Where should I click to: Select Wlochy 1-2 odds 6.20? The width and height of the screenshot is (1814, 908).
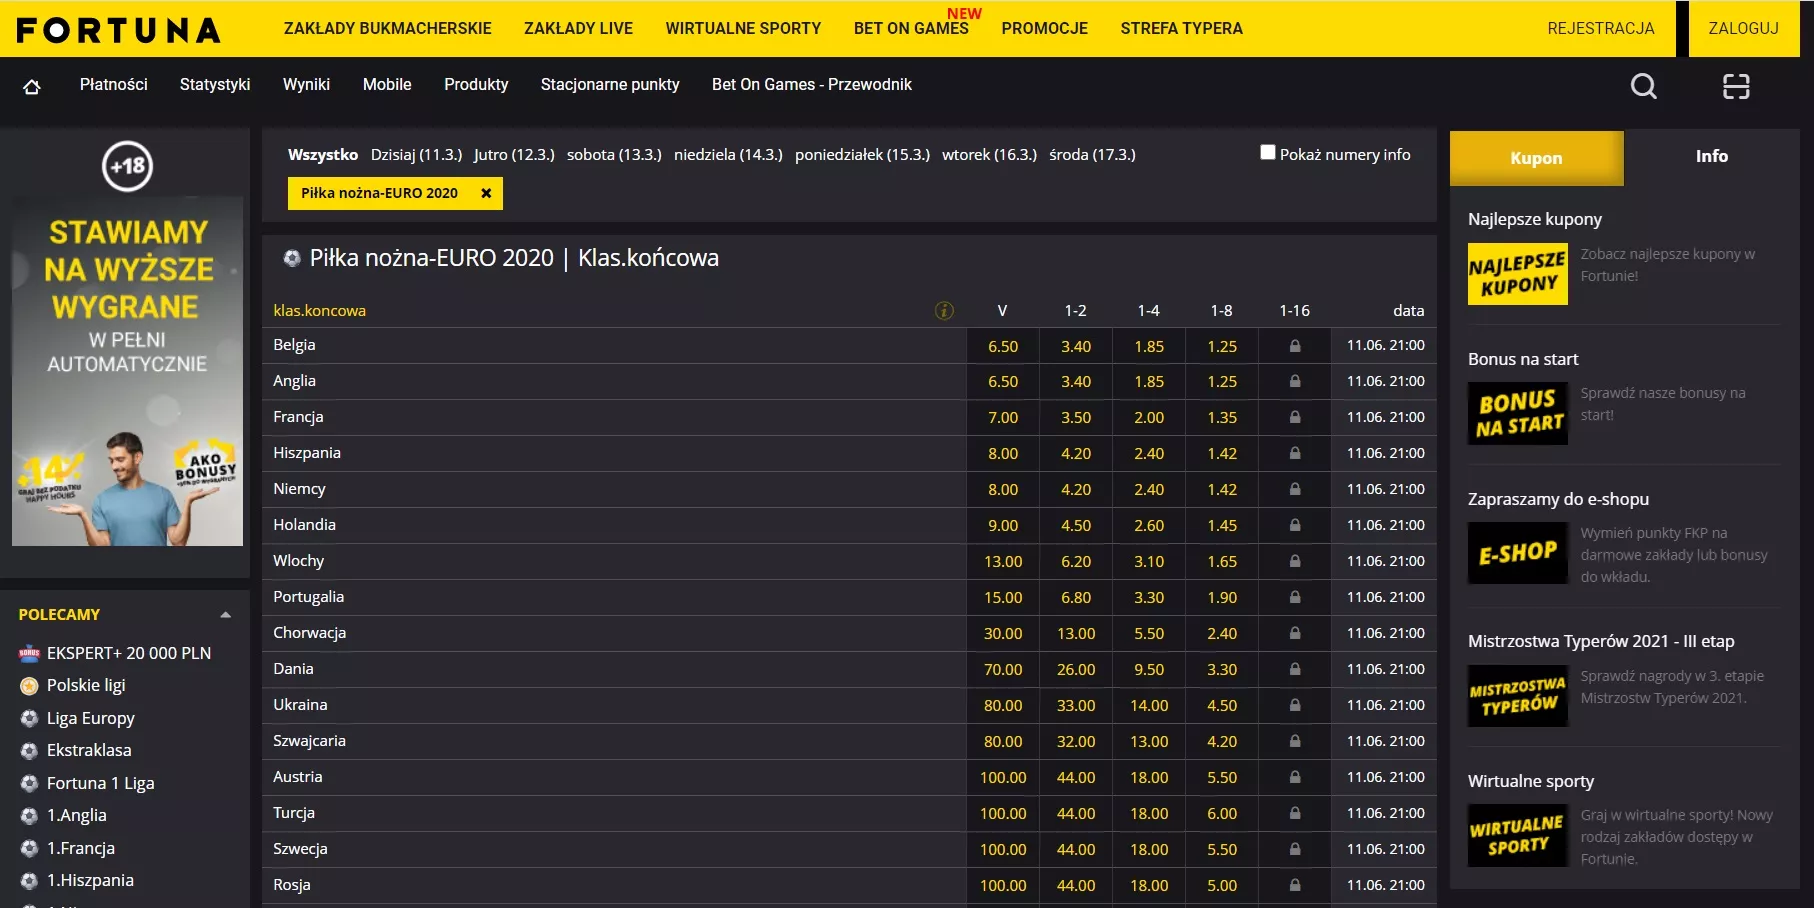coord(1076,562)
